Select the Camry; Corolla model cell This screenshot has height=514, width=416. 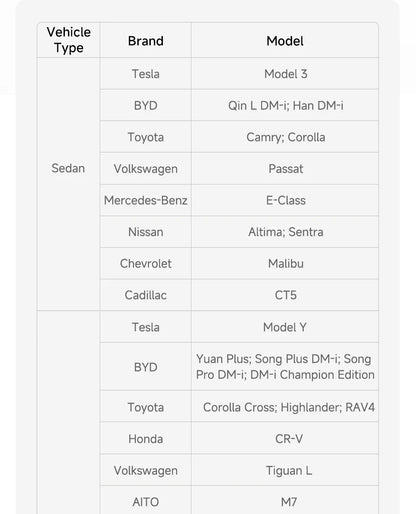pos(285,137)
